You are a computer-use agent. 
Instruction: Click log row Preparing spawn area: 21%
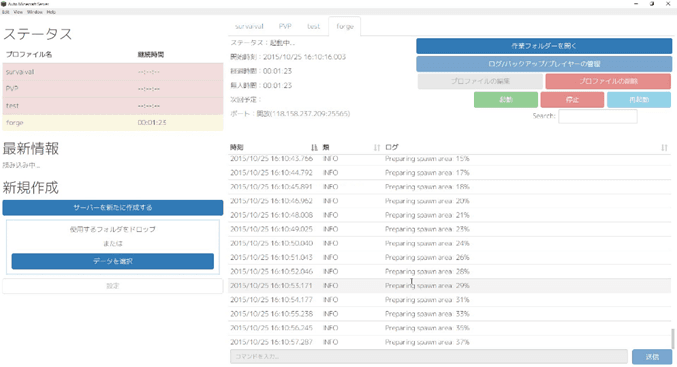tap(449, 215)
